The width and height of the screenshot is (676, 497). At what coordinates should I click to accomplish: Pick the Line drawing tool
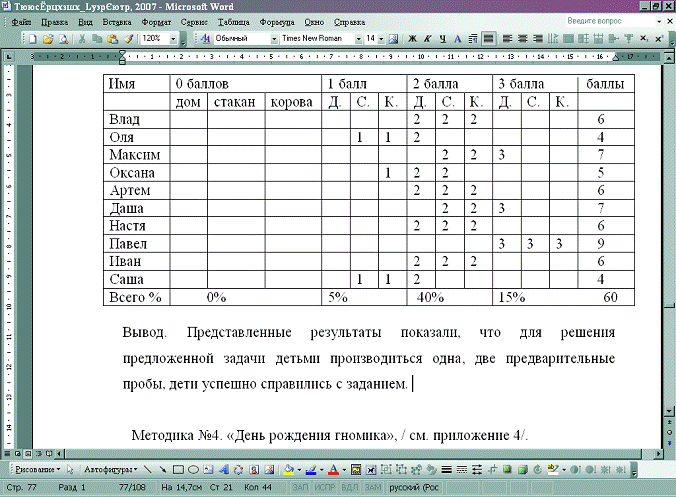(x=147, y=468)
